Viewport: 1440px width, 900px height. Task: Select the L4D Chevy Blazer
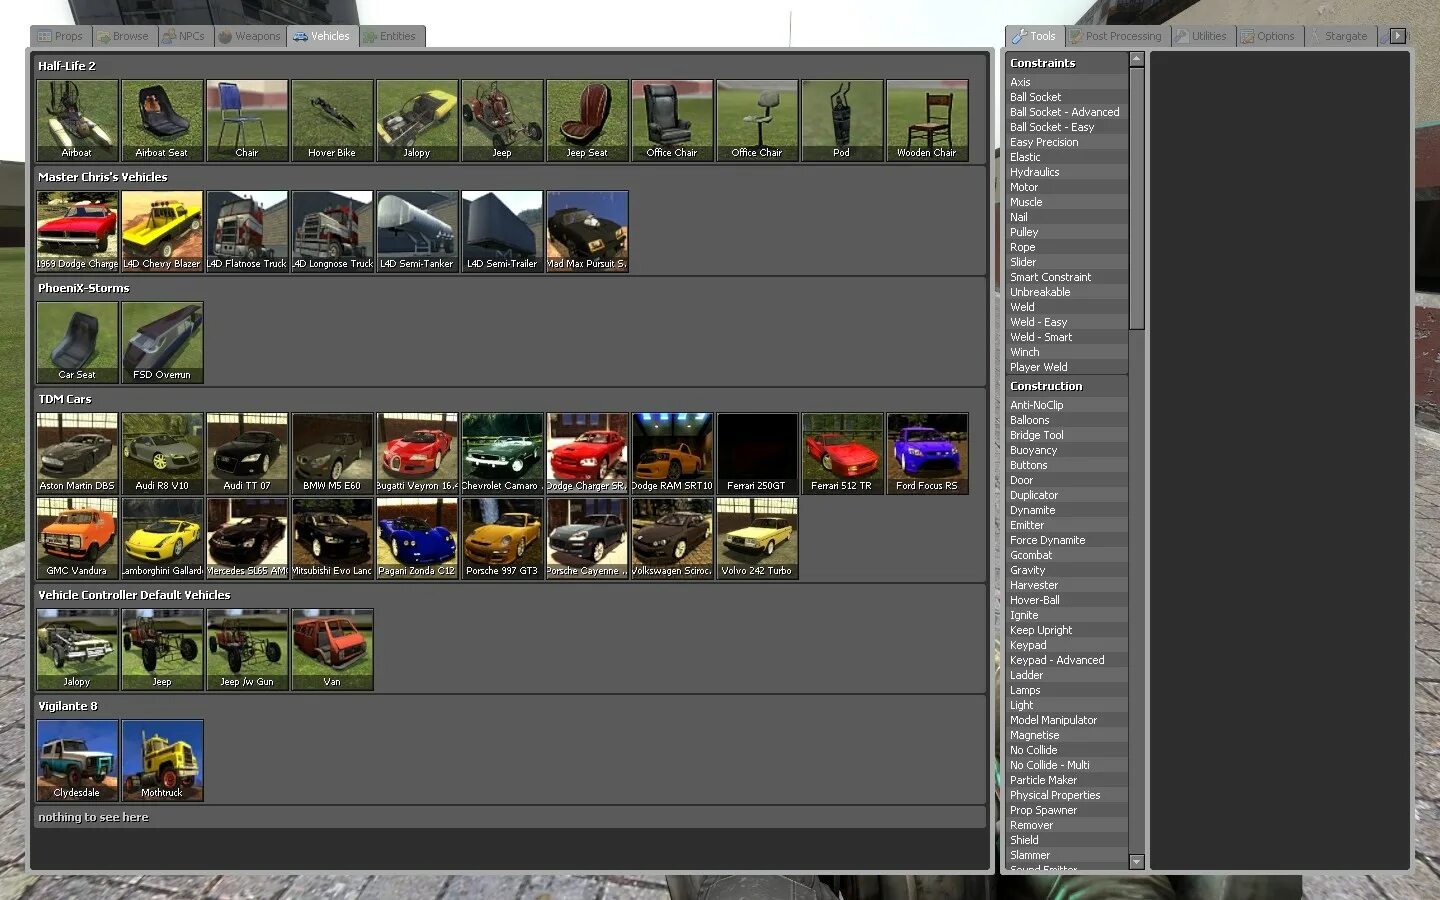click(x=162, y=231)
